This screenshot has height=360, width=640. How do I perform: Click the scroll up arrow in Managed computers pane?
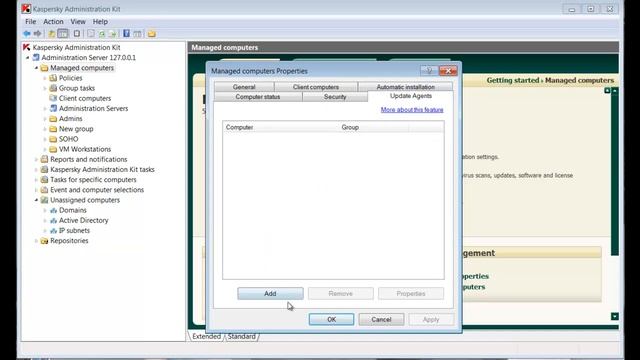[615, 90]
